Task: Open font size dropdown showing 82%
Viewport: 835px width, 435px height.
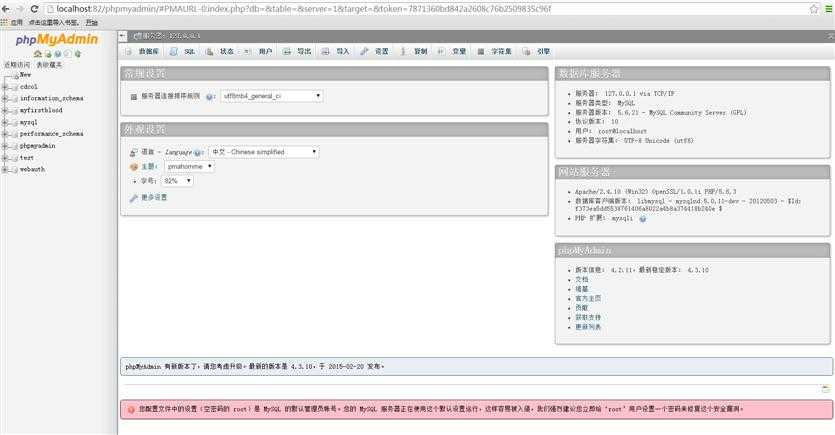Action: click(177, 181)
